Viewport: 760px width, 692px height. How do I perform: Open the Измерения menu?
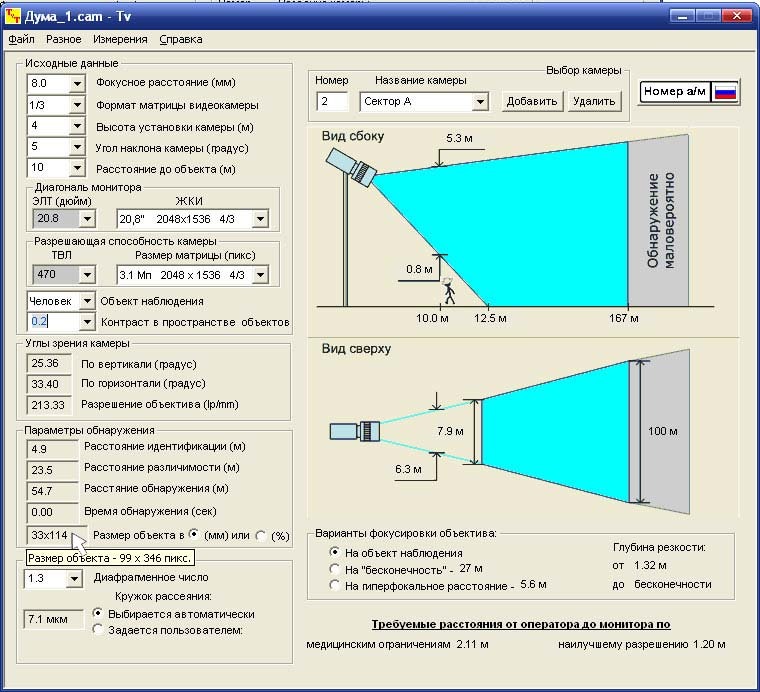click(x=120, y=39)
